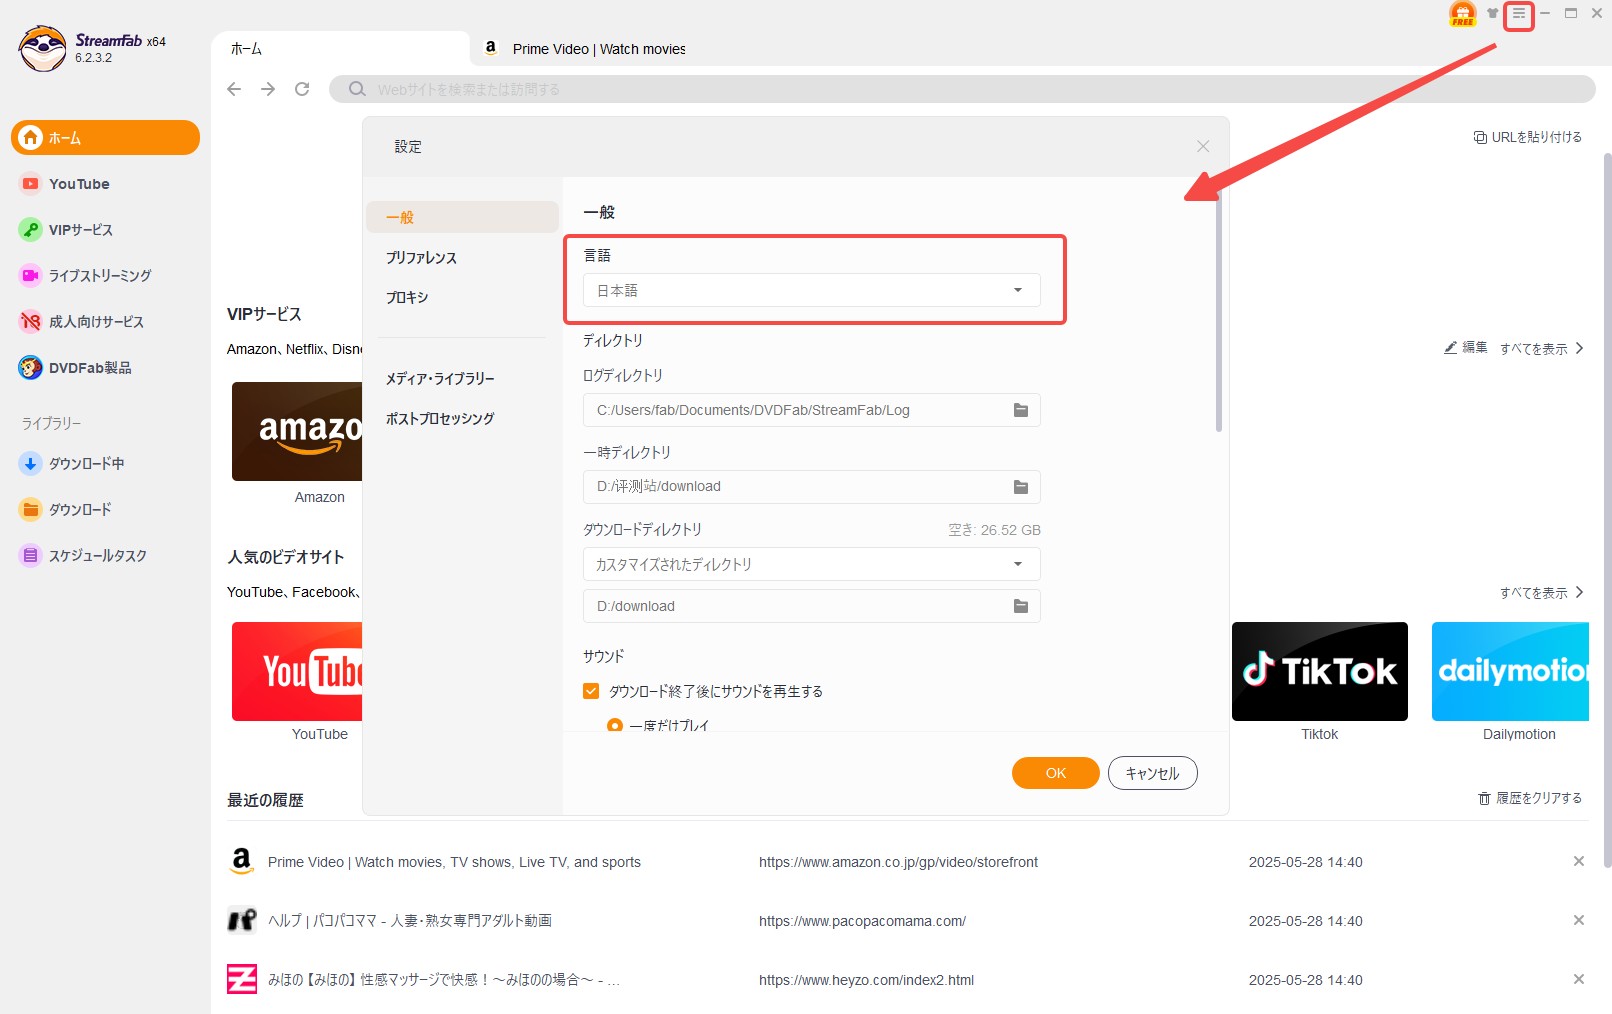Click the 一時ディレクトリ path field

[812, 487]
